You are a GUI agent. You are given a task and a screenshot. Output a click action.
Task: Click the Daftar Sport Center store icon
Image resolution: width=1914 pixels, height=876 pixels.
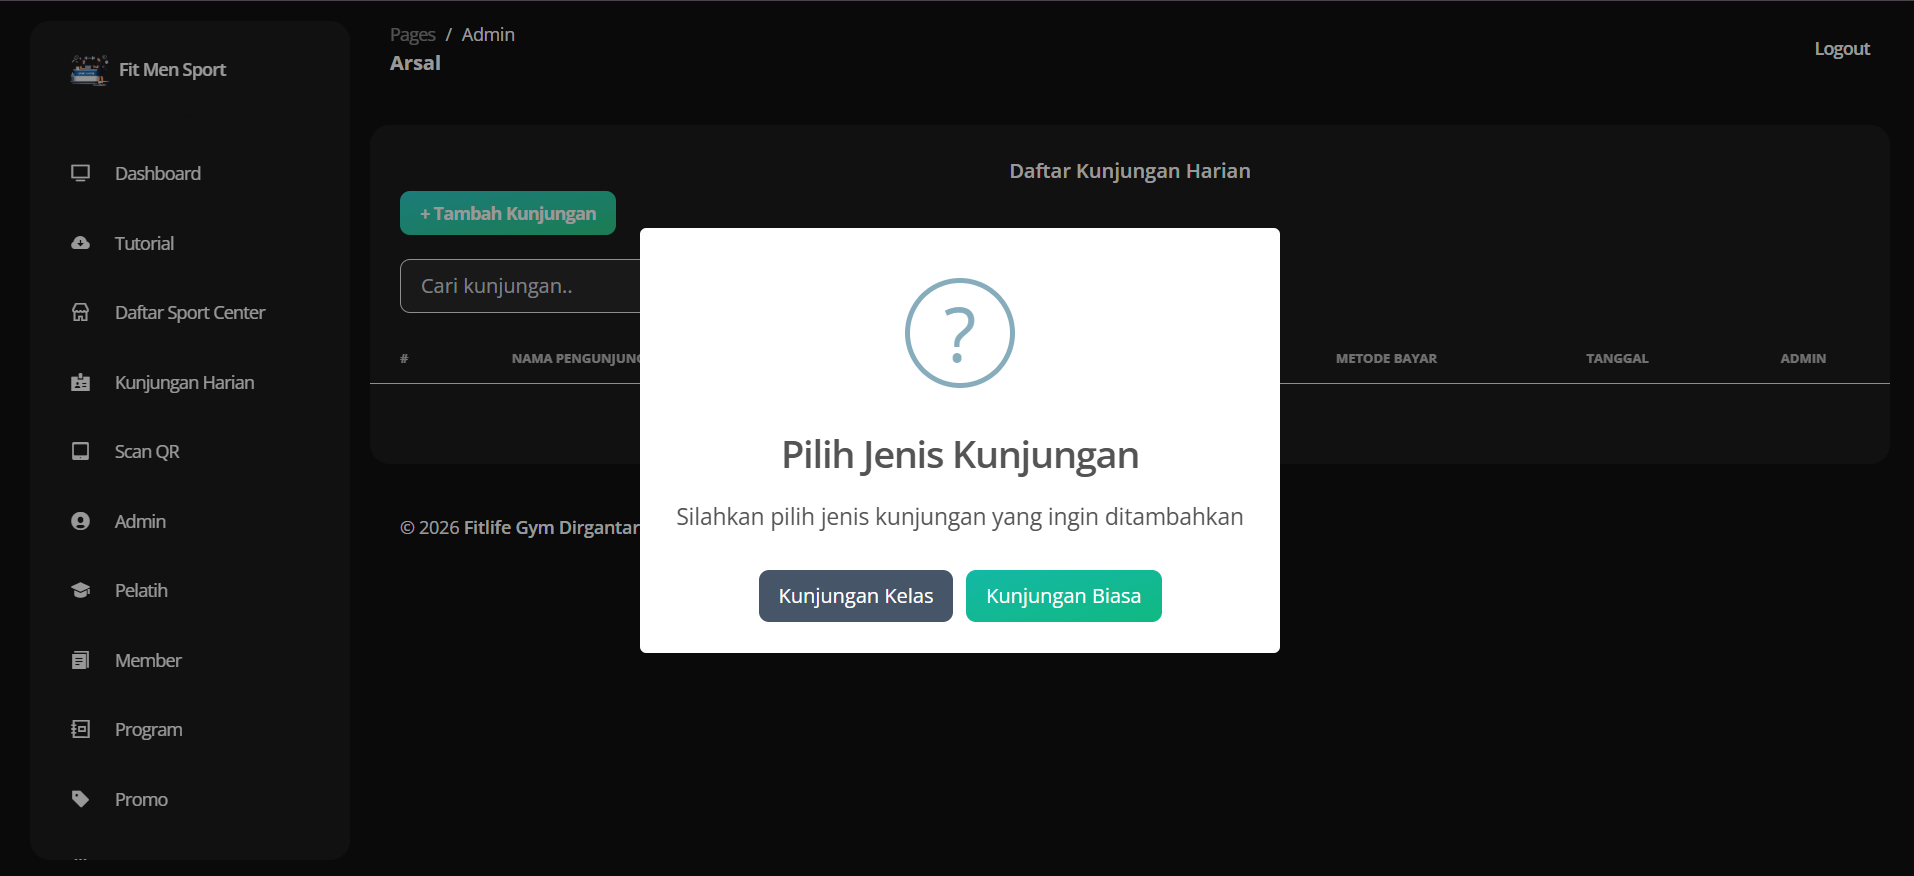coord(81,312)
